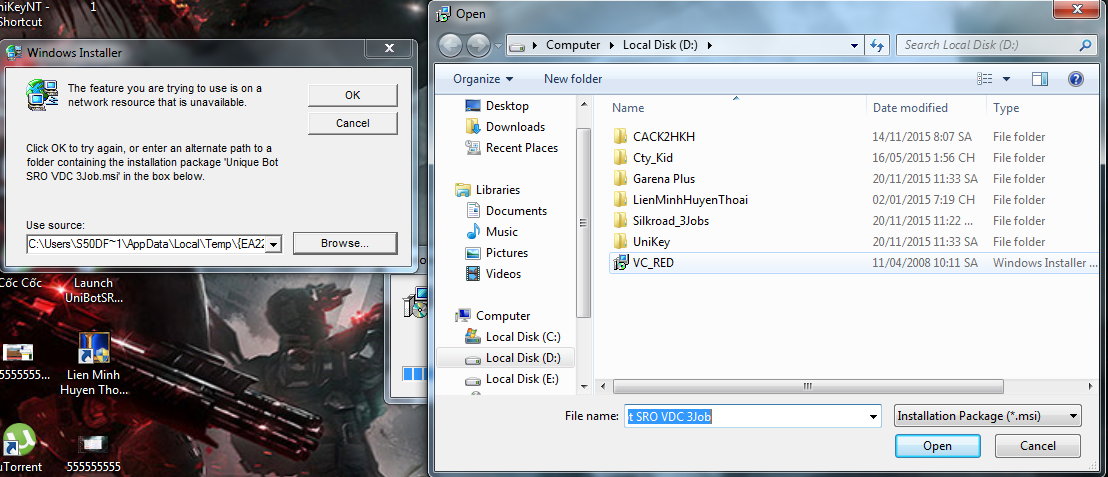Image resolution: width=1108 pixels, height=477 pixels.
Task: Click the navigation pane scroll up arrow
Action: (584, 104)
